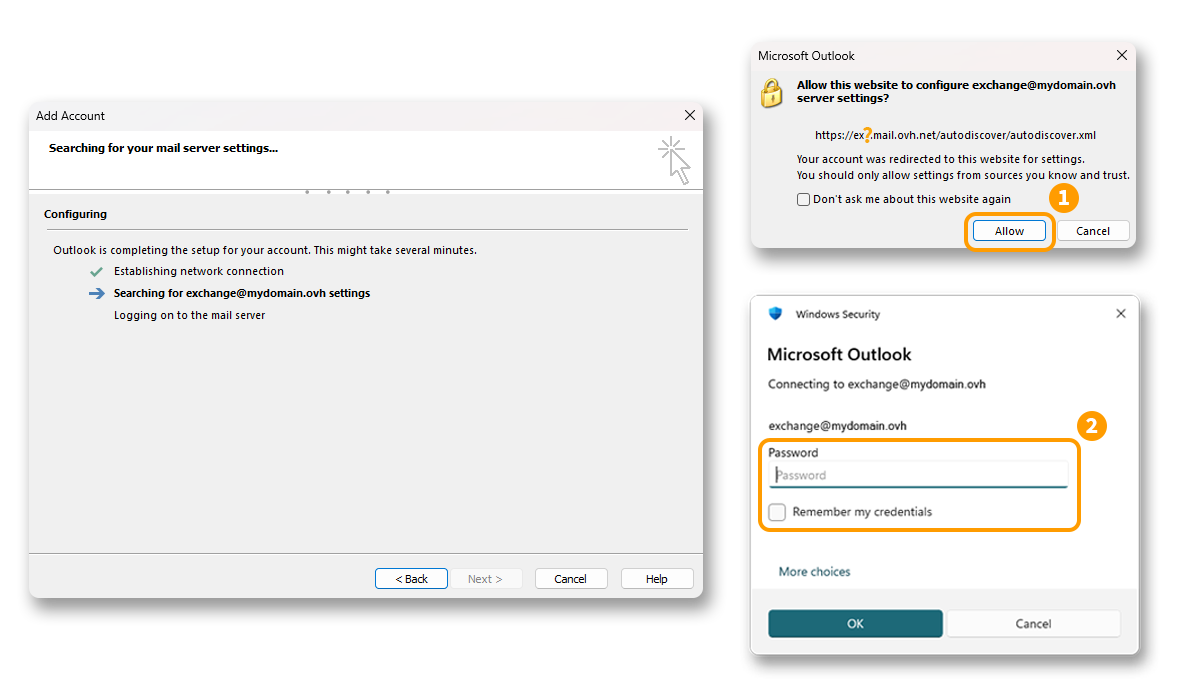Click the animated cursor icon in Add Account
The height and width of the screenshot is (700, 1200).
[676, 160]
